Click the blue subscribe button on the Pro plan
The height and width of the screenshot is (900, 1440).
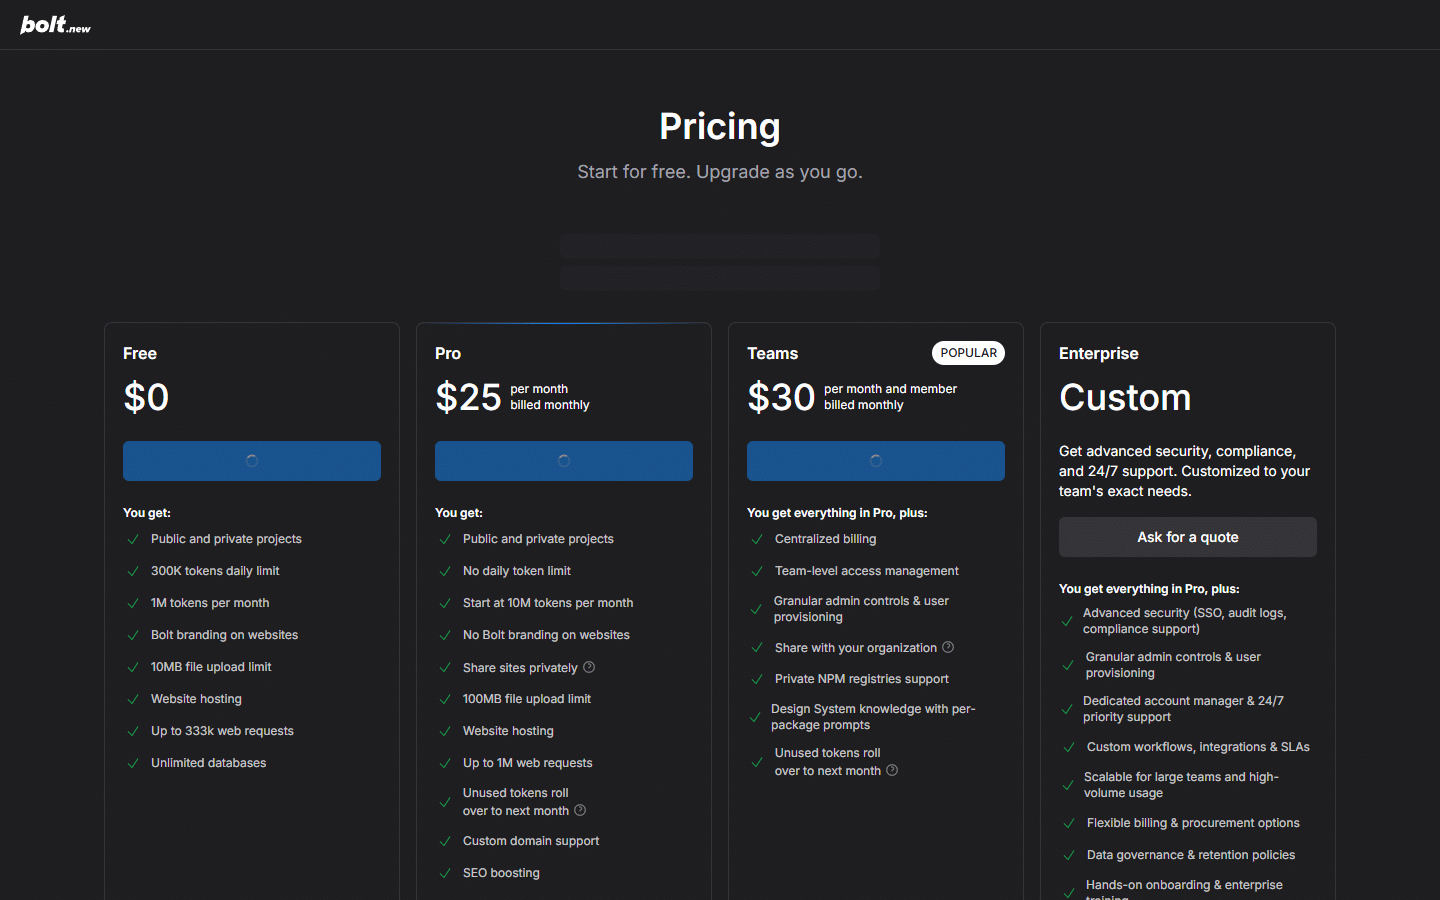tap(563, 461)
